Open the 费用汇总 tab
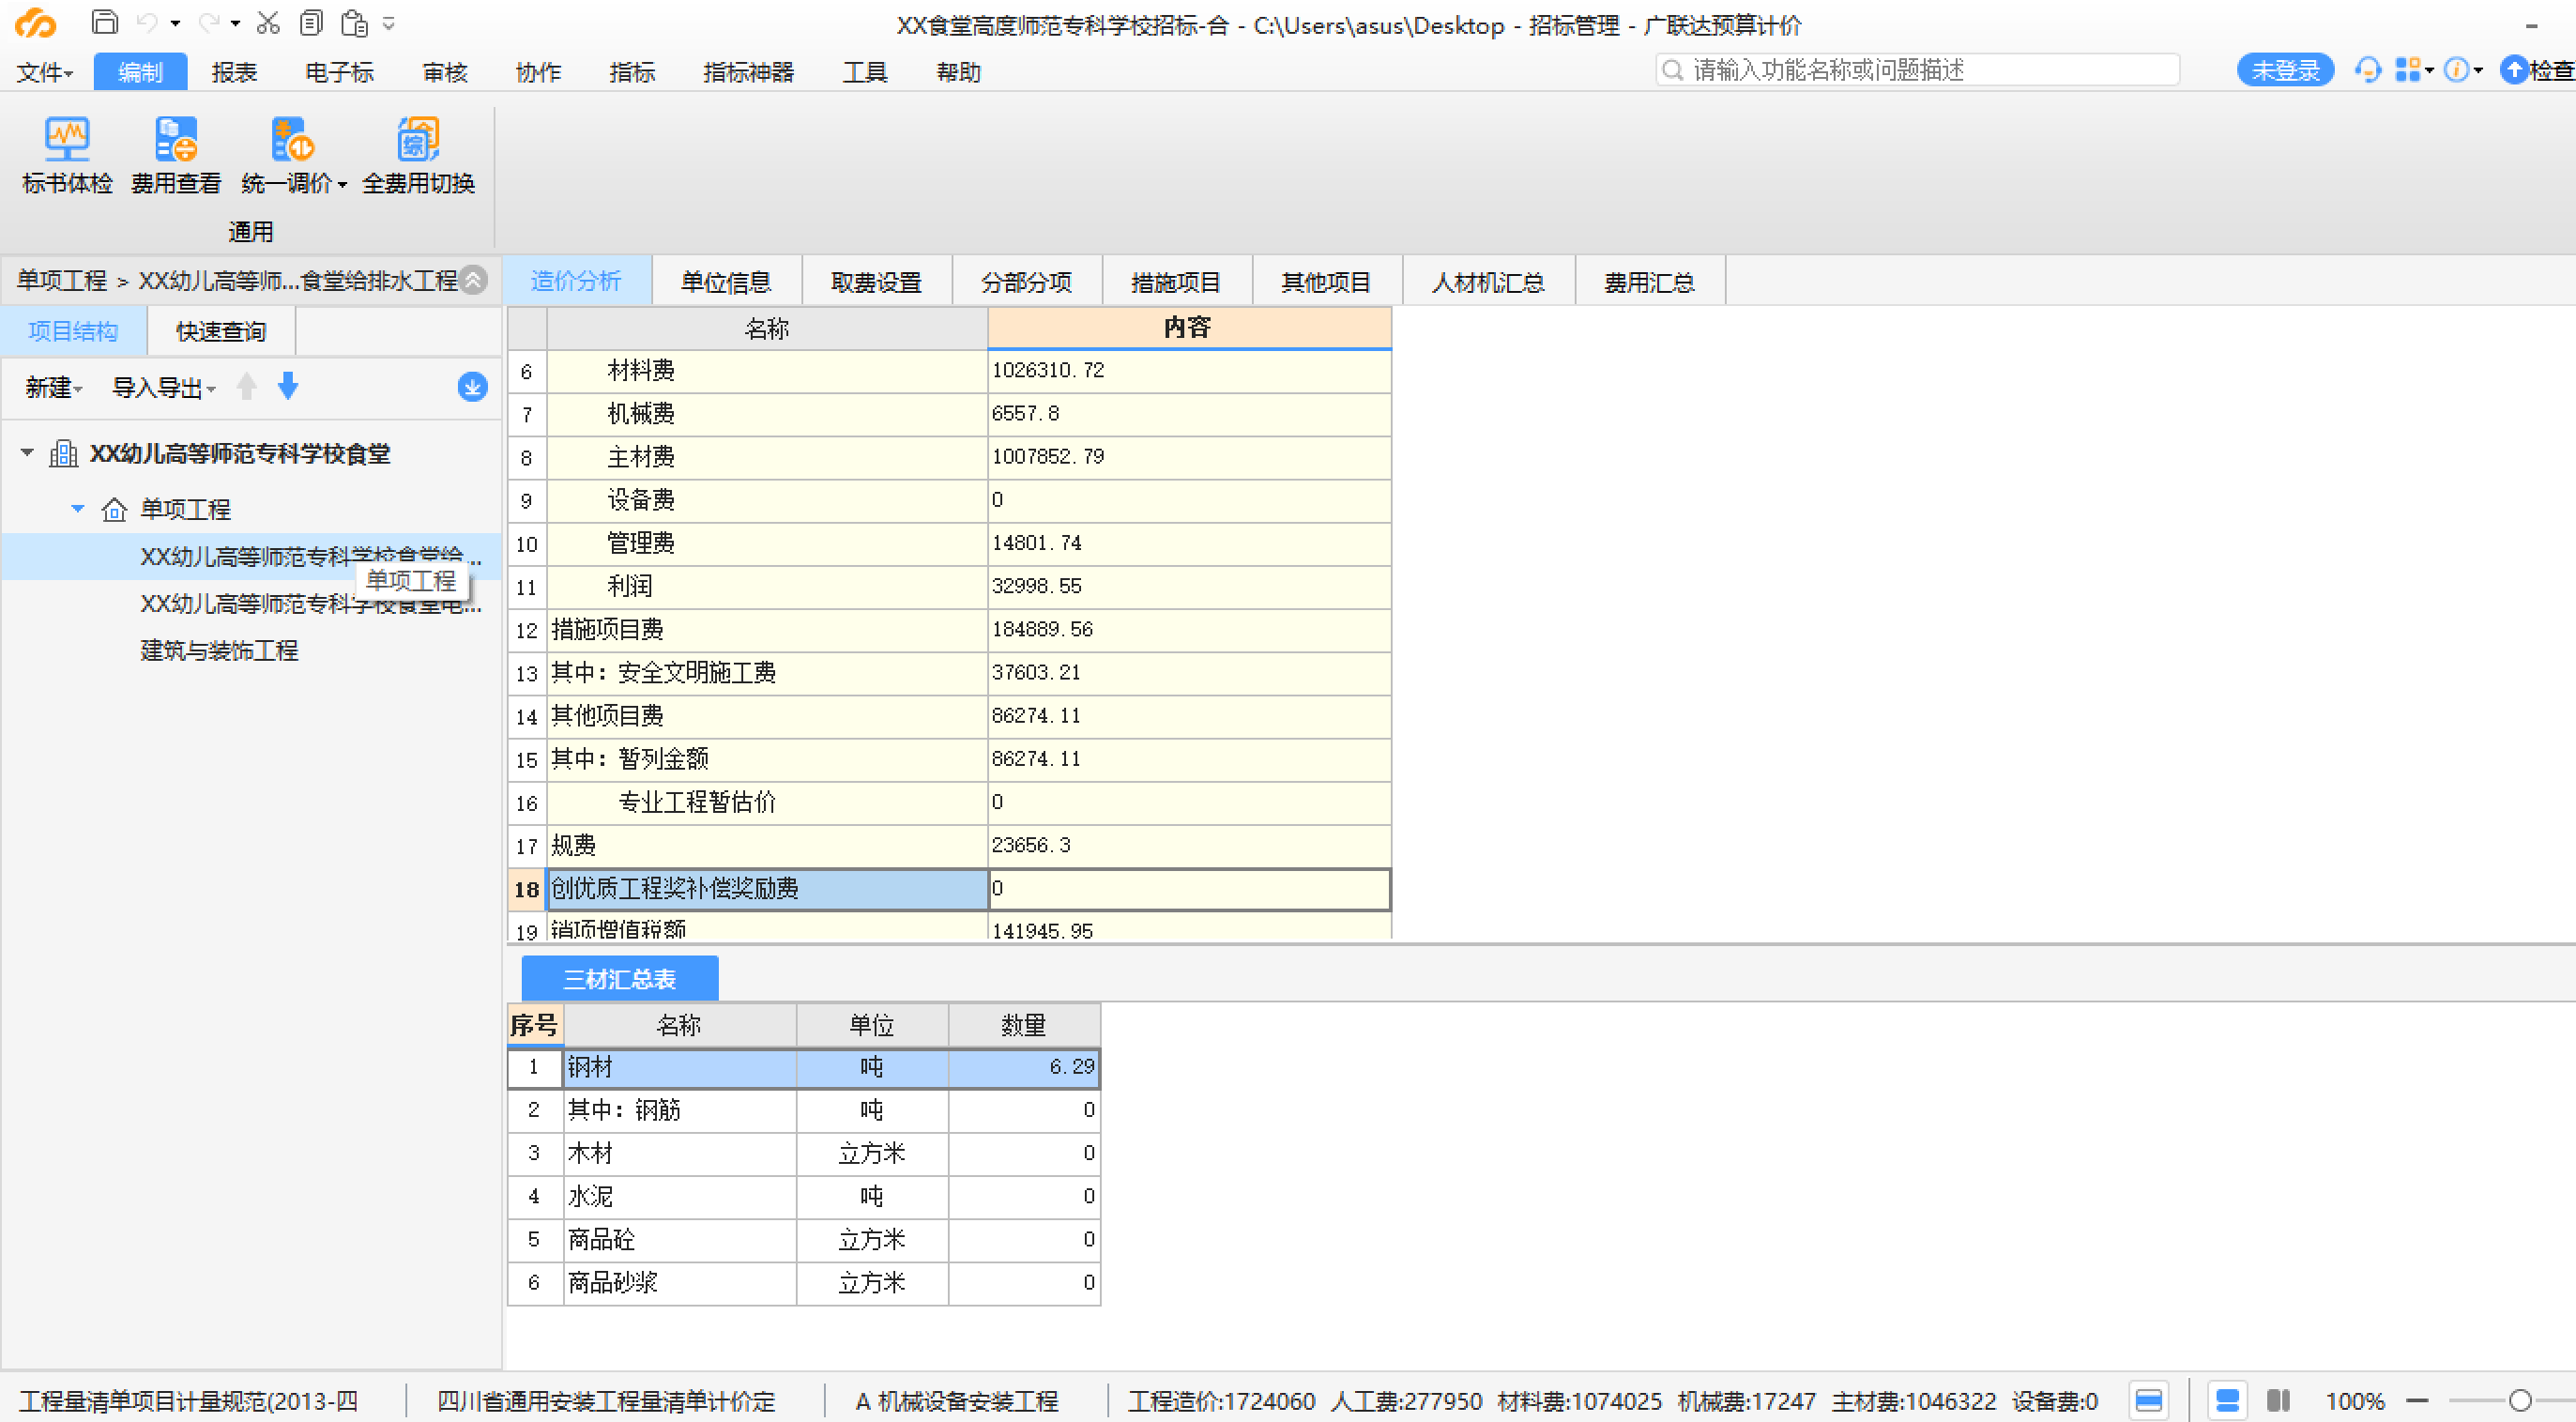Screen dimensions: 2576x1422 coord(1649,282)
